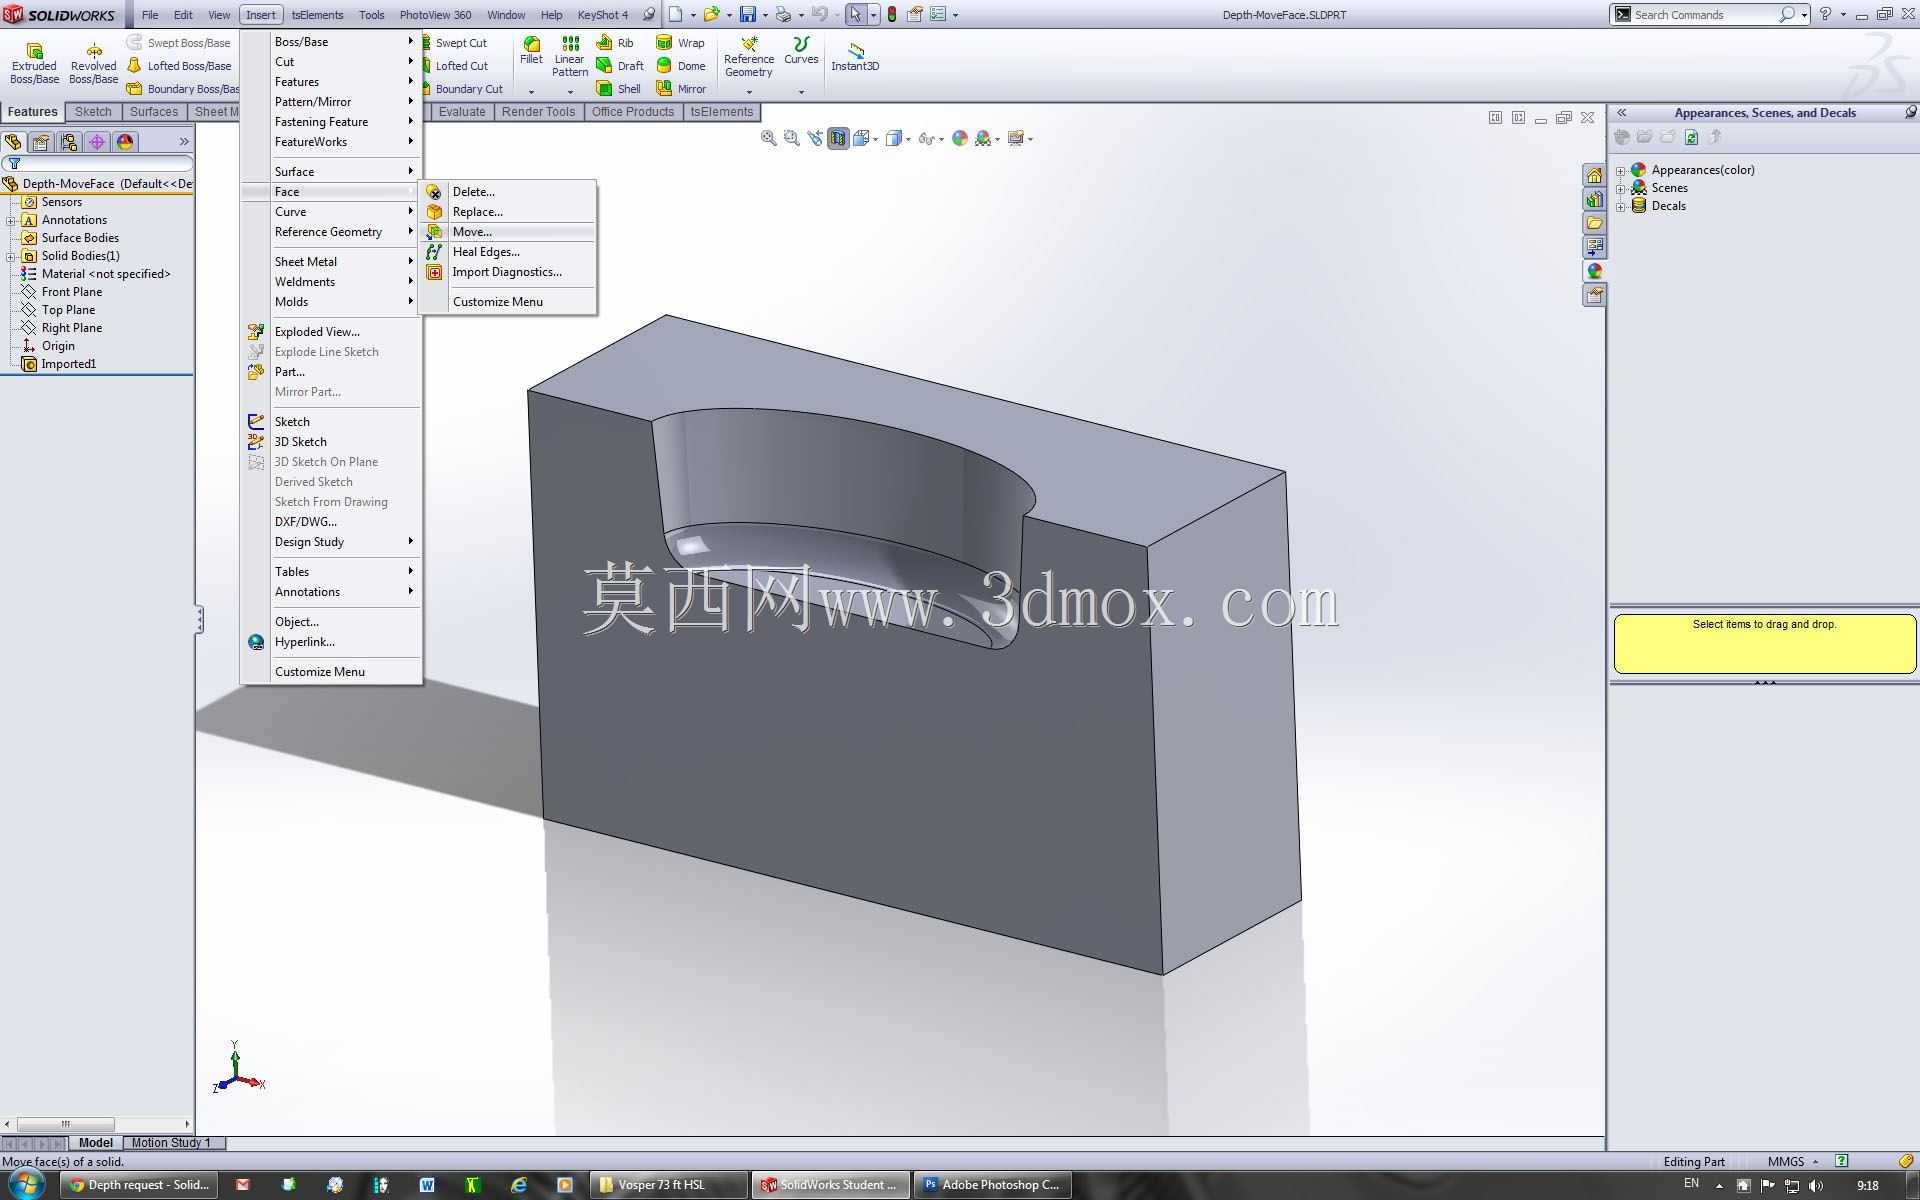
Task: Click the Print icon
Action: 784,15
